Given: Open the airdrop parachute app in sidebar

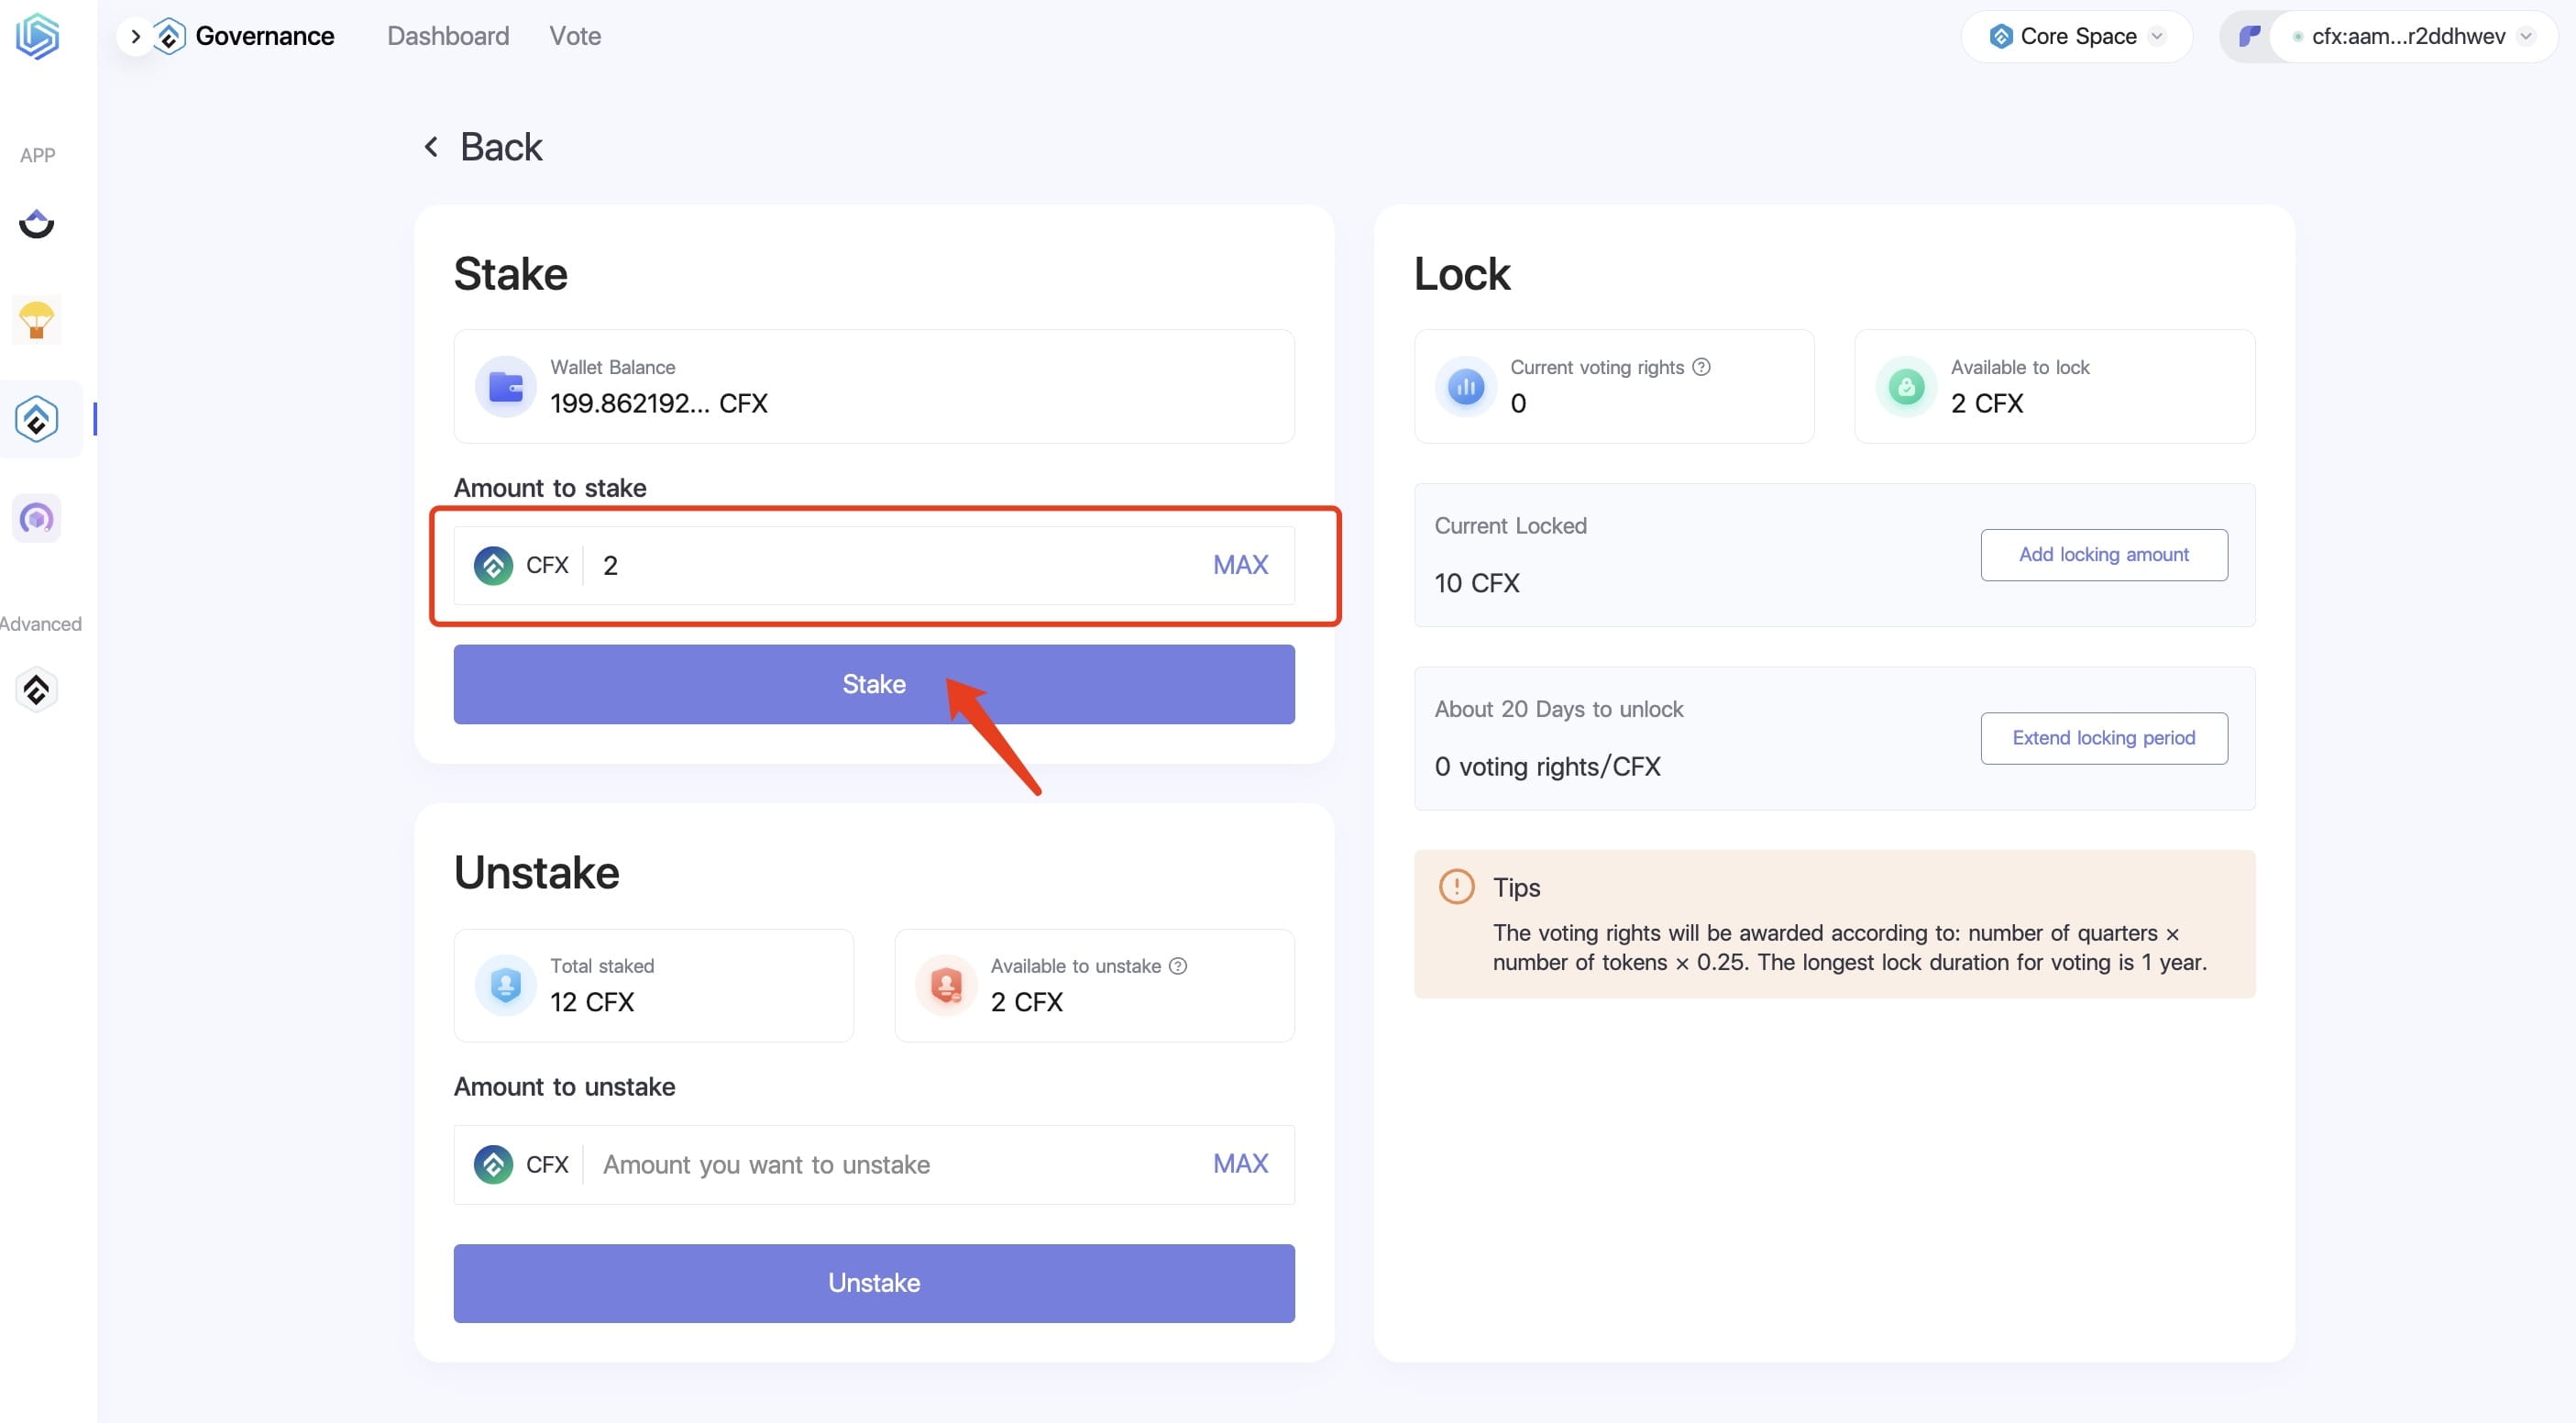Looking at the screenshot, I should point(37,320).
